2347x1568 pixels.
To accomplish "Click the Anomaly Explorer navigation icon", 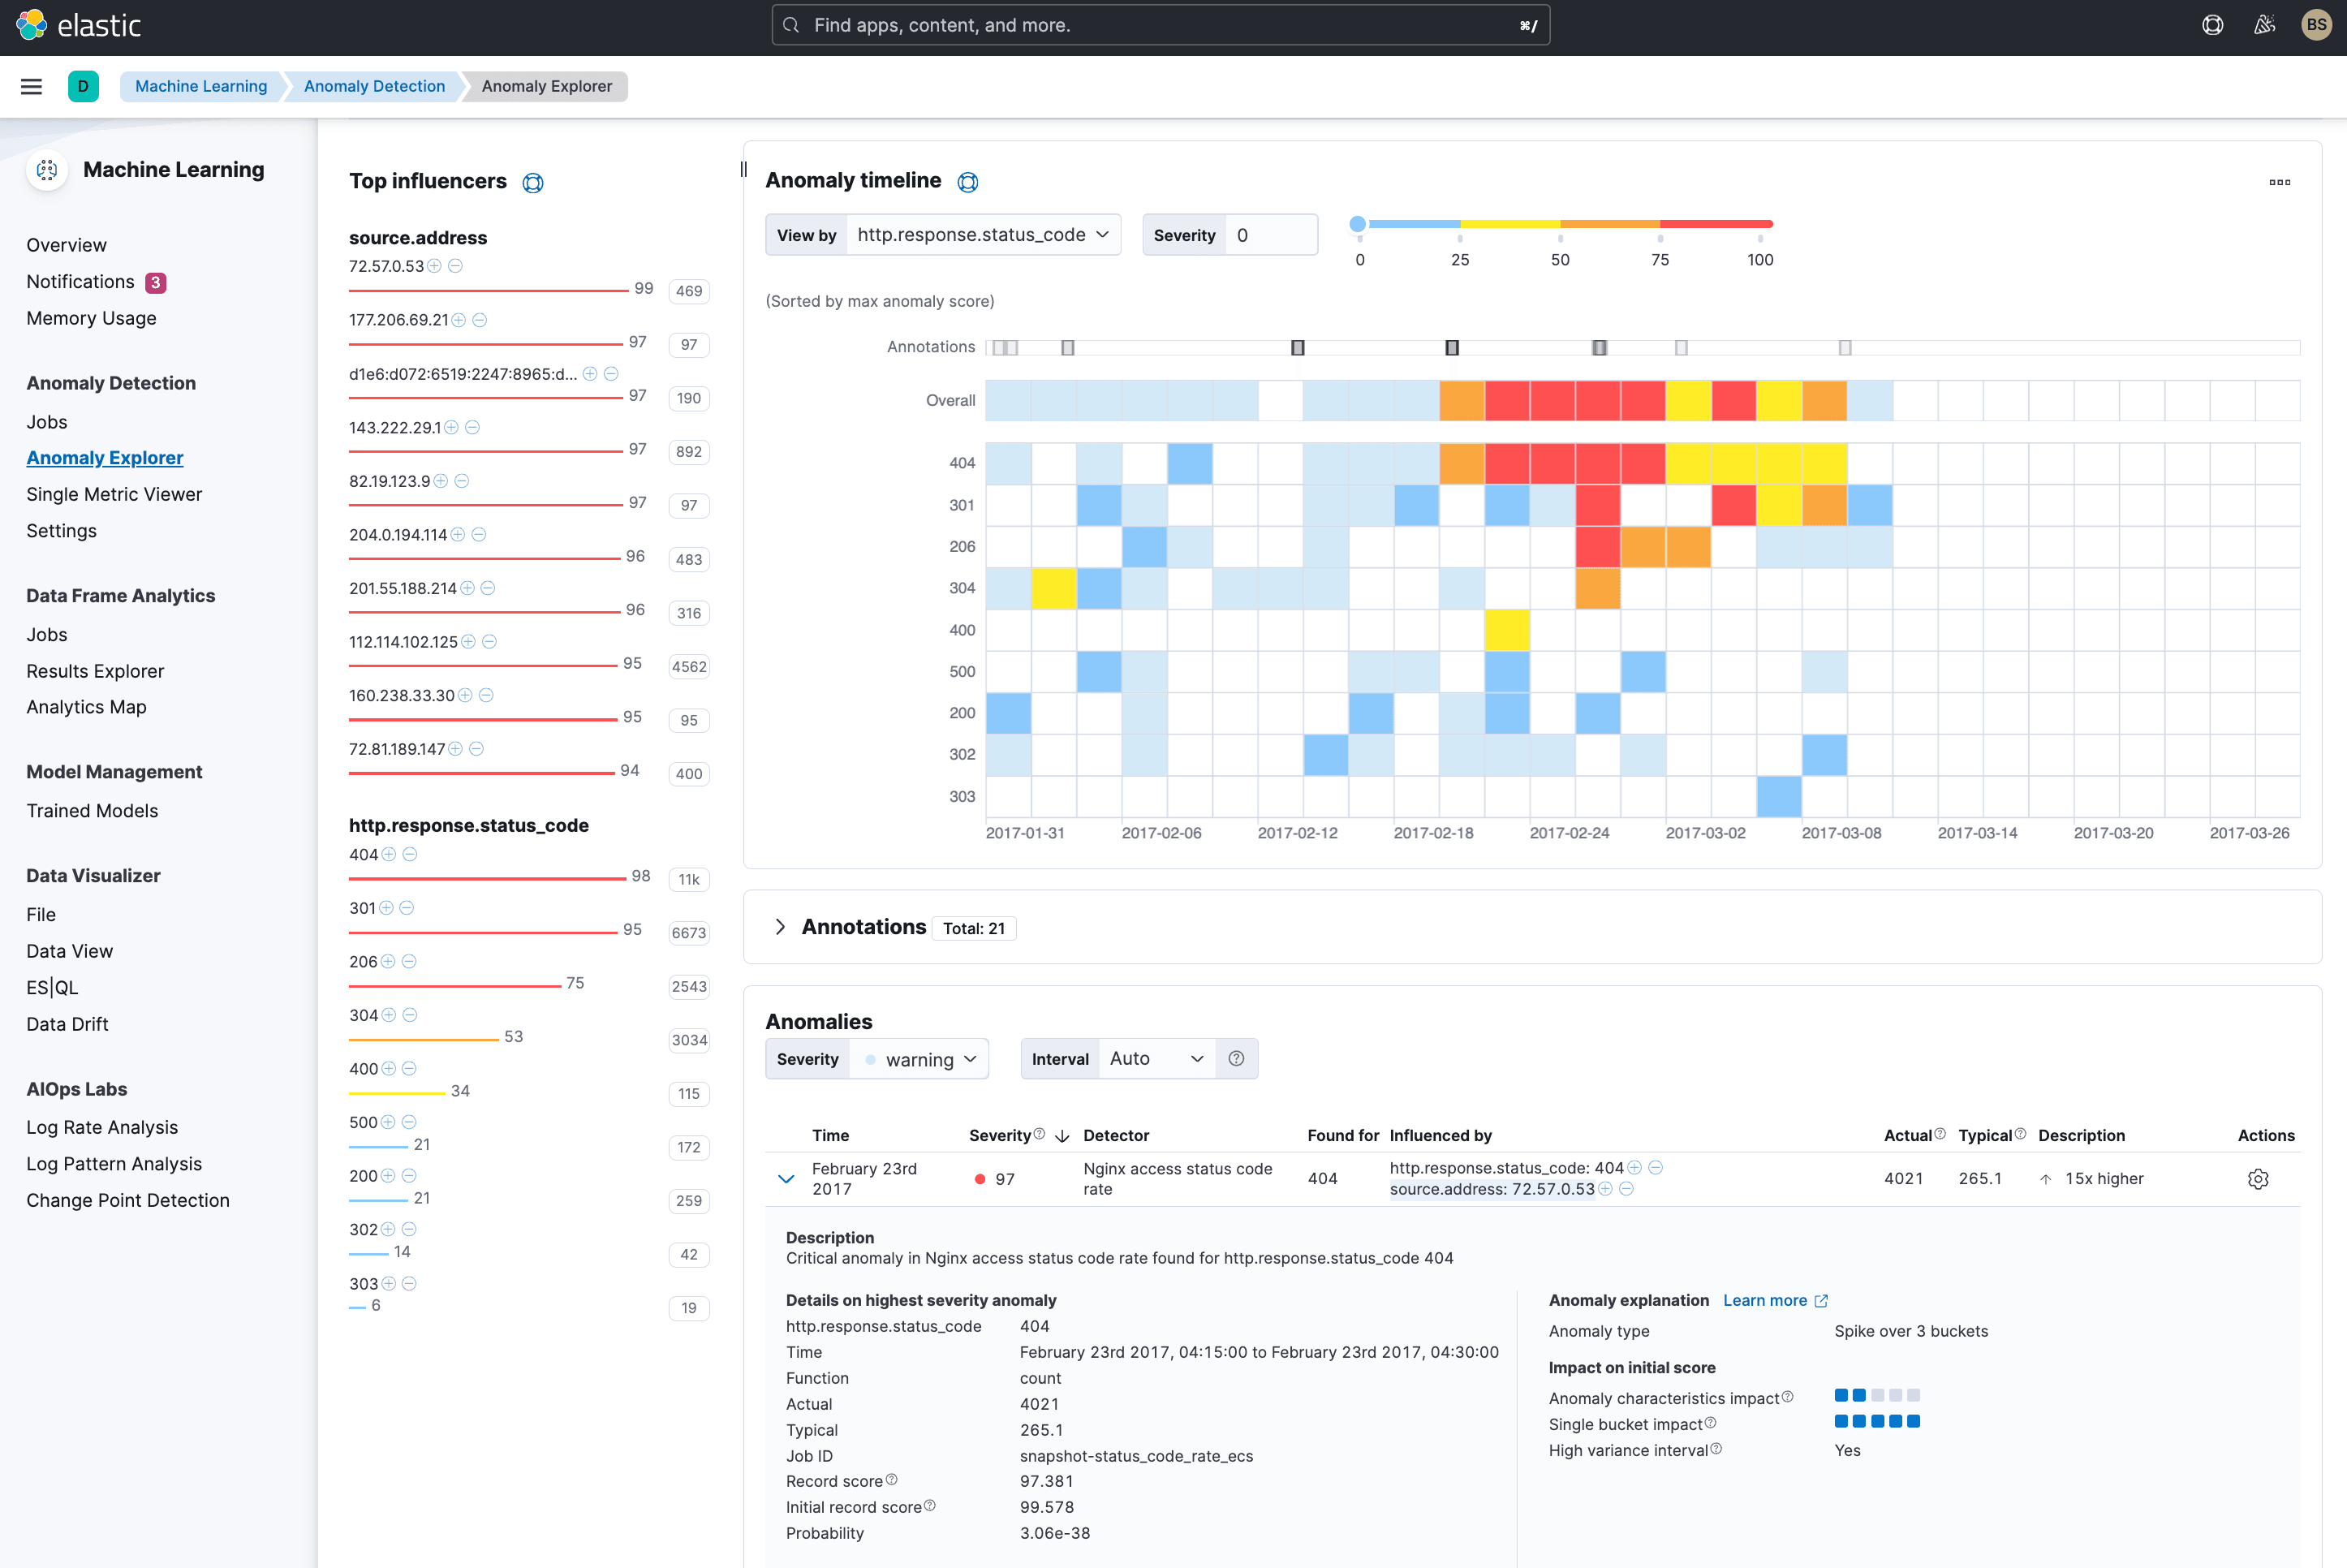I will (x=103, y=457).
